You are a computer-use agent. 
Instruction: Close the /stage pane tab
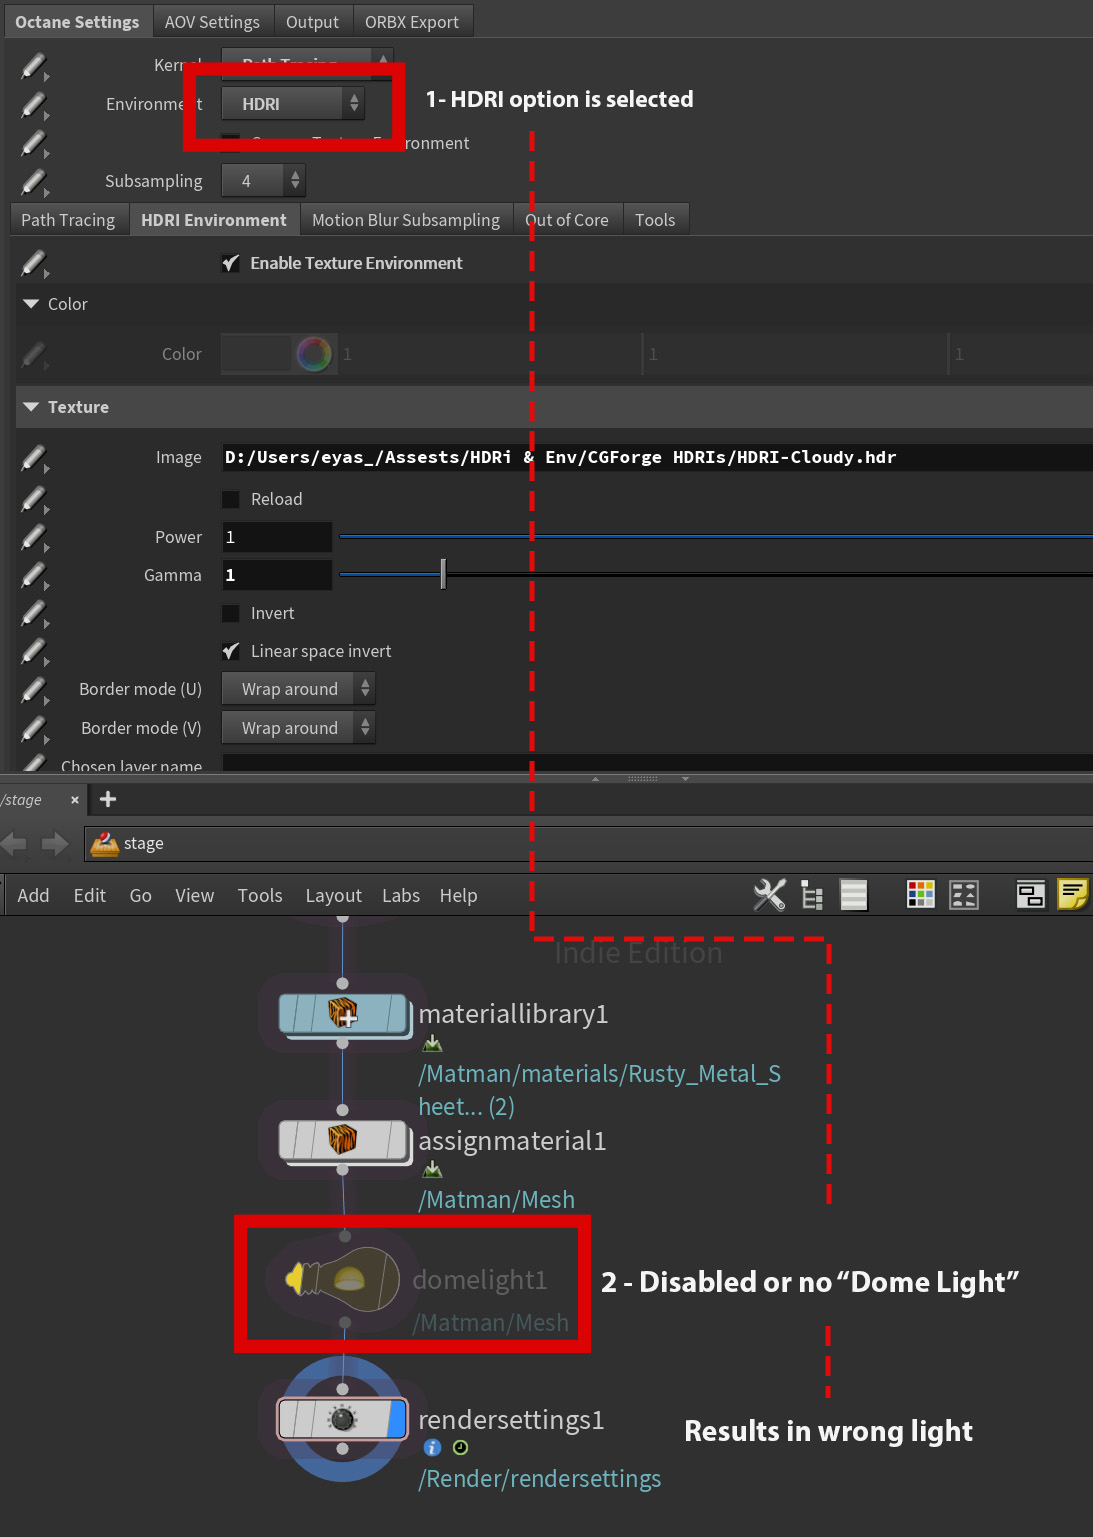click(75, 800)
